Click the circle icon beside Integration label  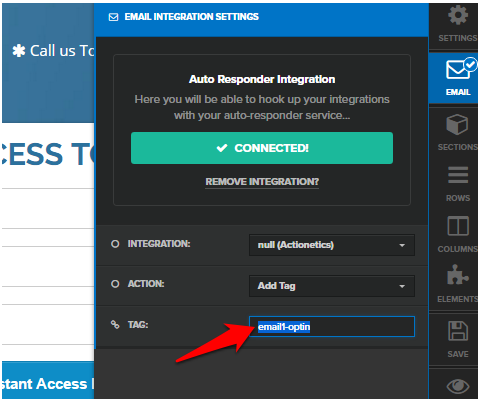coord(115,244)
